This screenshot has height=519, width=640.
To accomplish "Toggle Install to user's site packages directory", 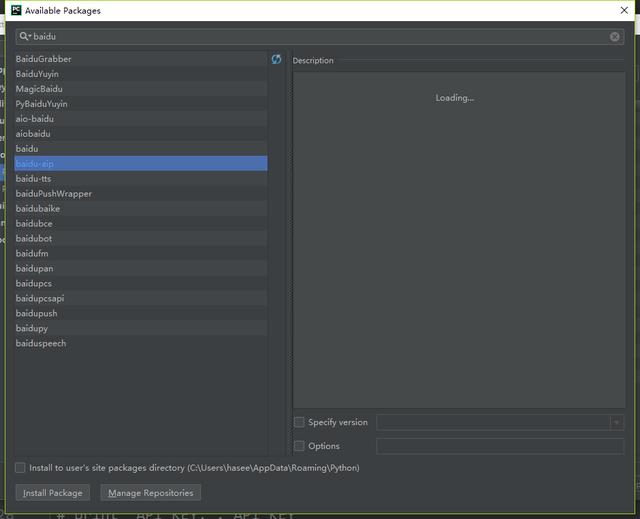I will (x=20, y=468).
